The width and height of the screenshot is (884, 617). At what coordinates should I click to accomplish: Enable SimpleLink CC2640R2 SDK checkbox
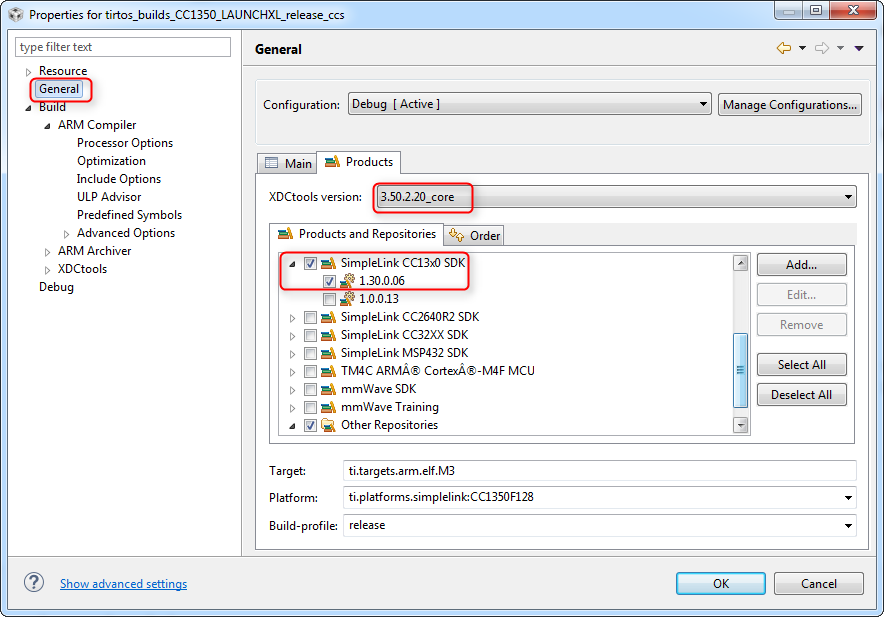(310, 318)
